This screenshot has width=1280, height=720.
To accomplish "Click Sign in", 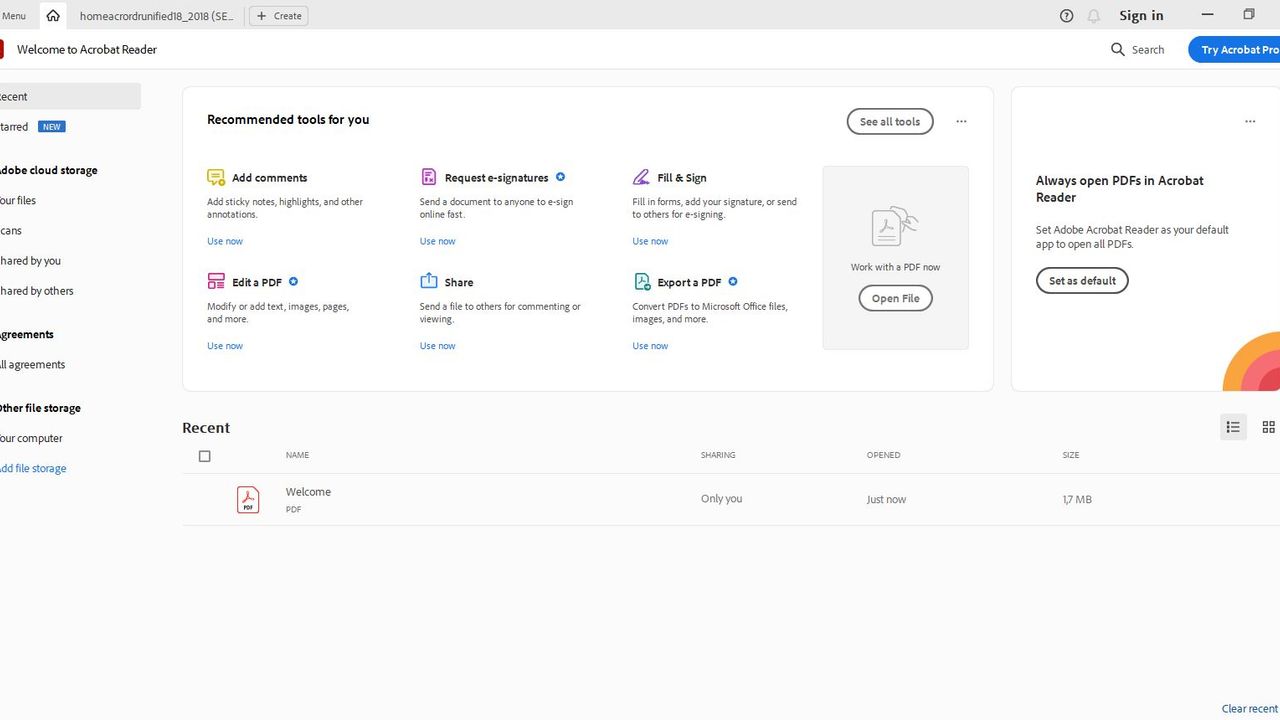I will [x=1141, y=15].
